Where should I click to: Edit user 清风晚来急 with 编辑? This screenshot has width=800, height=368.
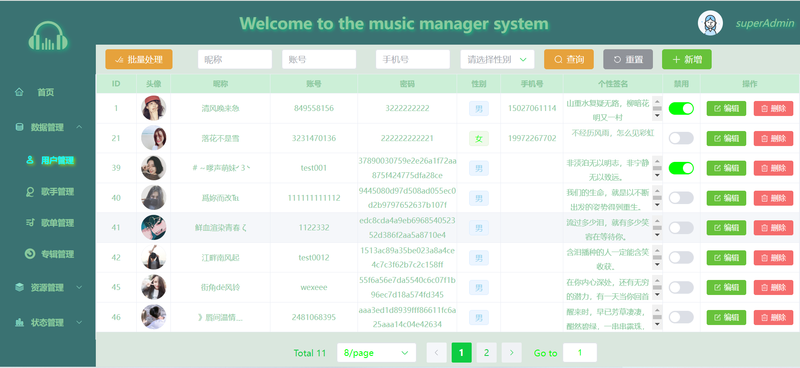(x=726, y=108)
